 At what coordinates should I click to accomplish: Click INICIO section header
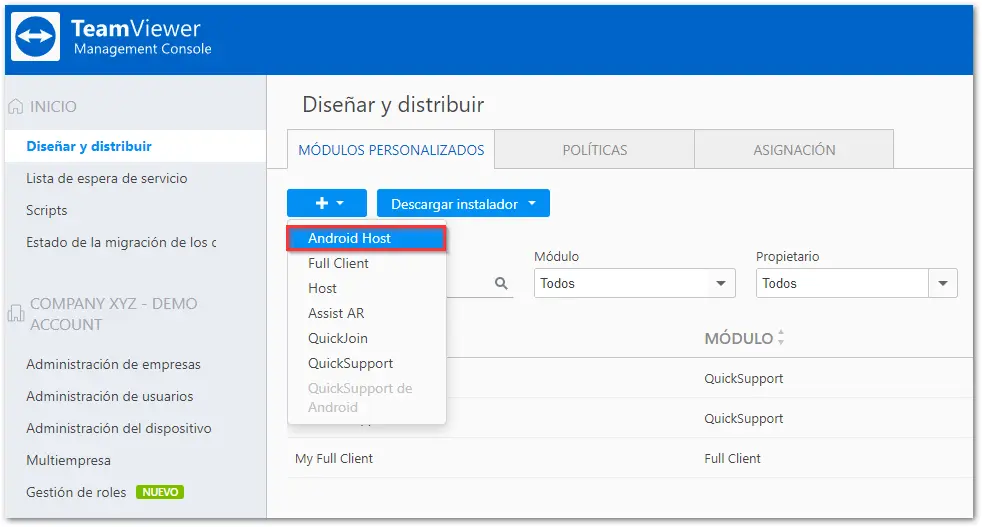tap(53, 107)
